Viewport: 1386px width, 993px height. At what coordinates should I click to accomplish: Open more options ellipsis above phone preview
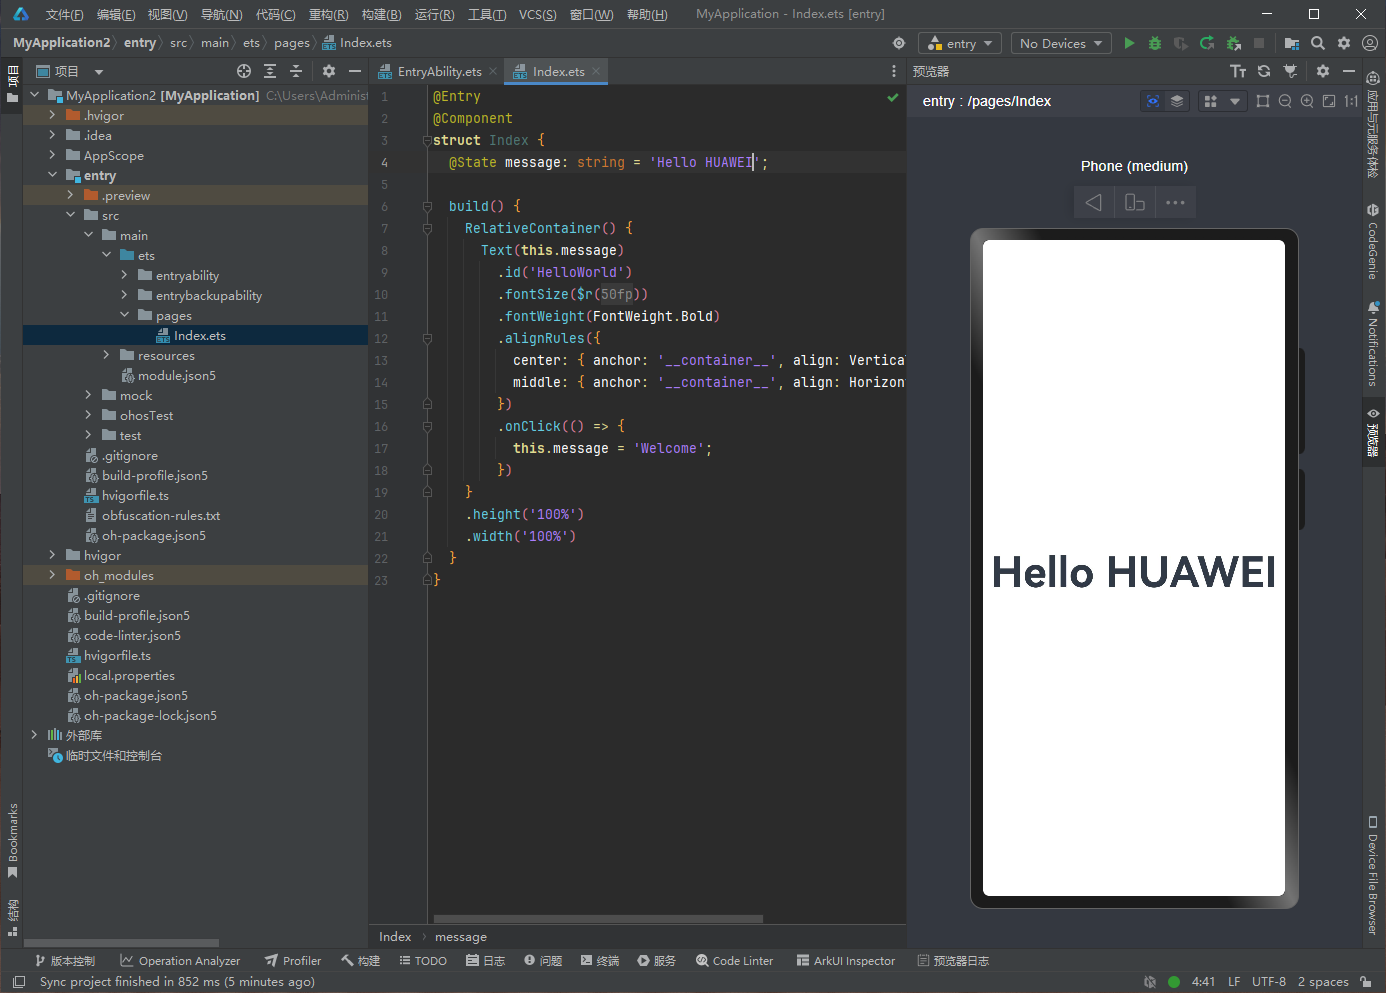point(1175,202)
